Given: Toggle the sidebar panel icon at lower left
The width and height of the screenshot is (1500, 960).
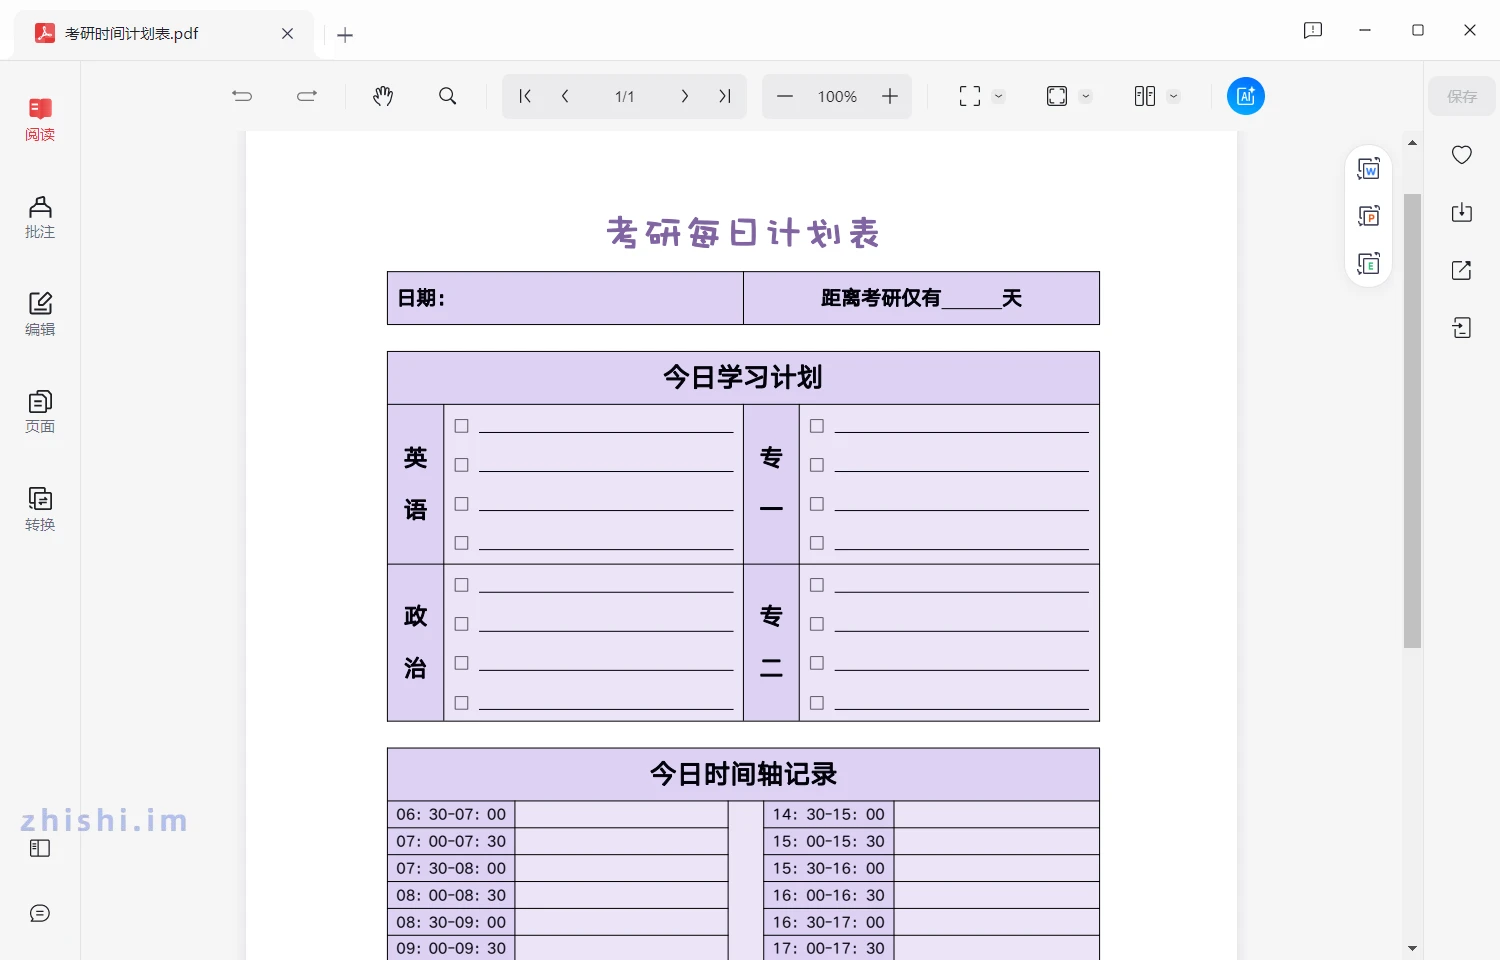Looking at the screenshot, I should click(40, 848).
